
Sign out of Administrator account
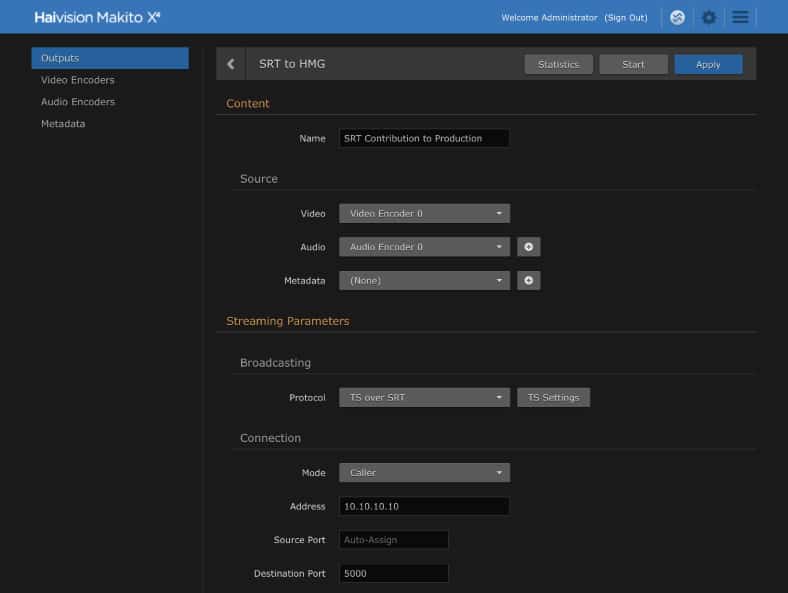click(626, 18)
